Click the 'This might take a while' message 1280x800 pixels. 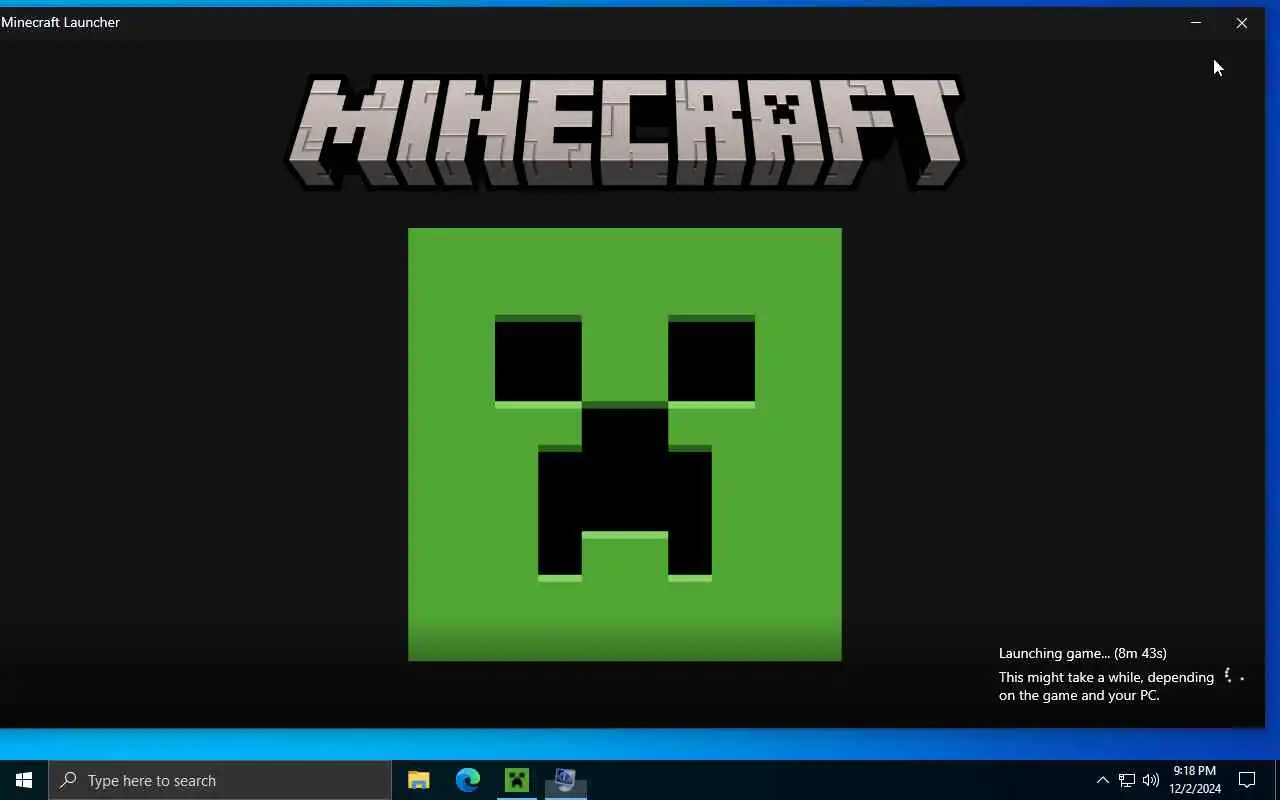[1106, 686]
